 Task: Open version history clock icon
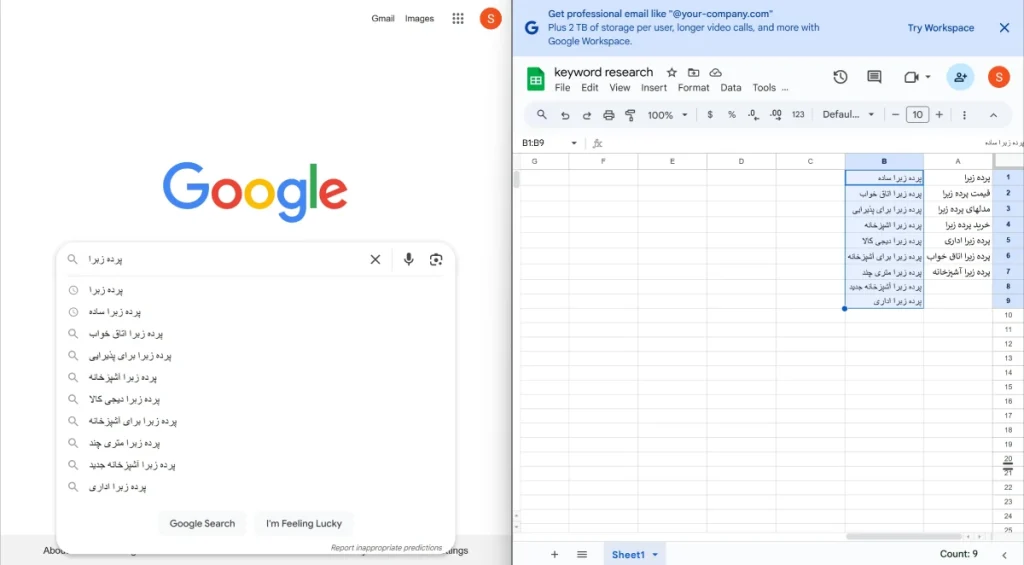(x=840, y=77)
